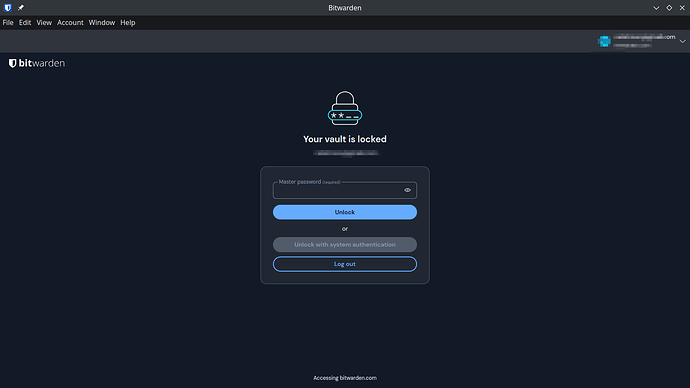Viewport: 690px width, 388px height.
Task: Open the Account menu
Action: [x=70, y=22]
